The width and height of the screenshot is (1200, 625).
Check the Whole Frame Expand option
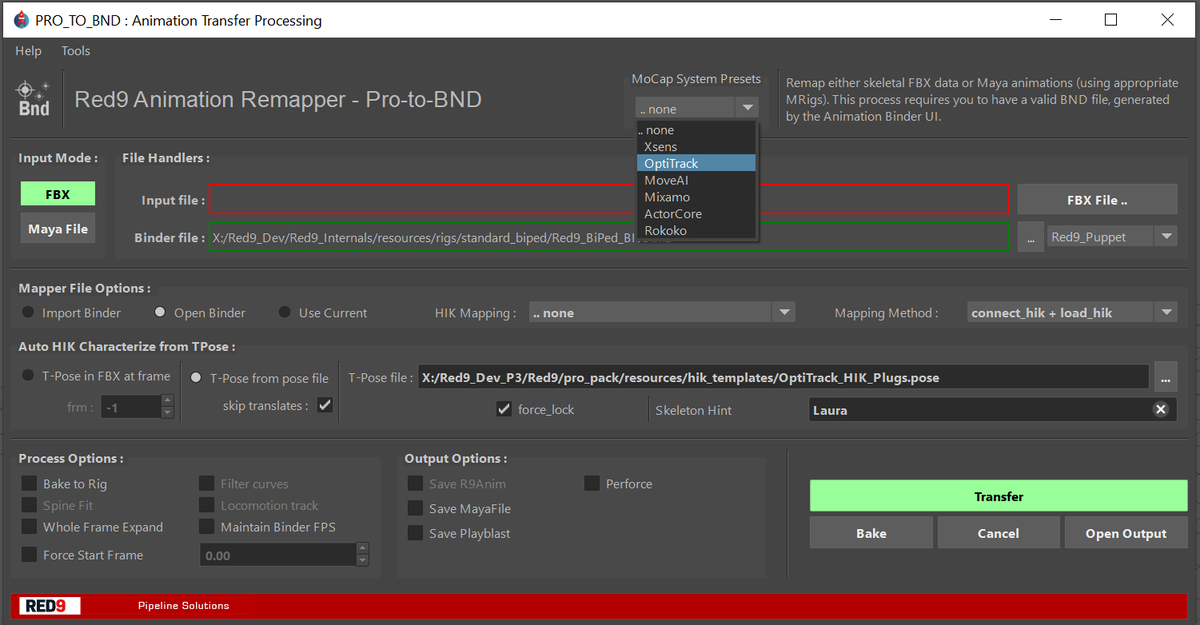coord(30,527)
